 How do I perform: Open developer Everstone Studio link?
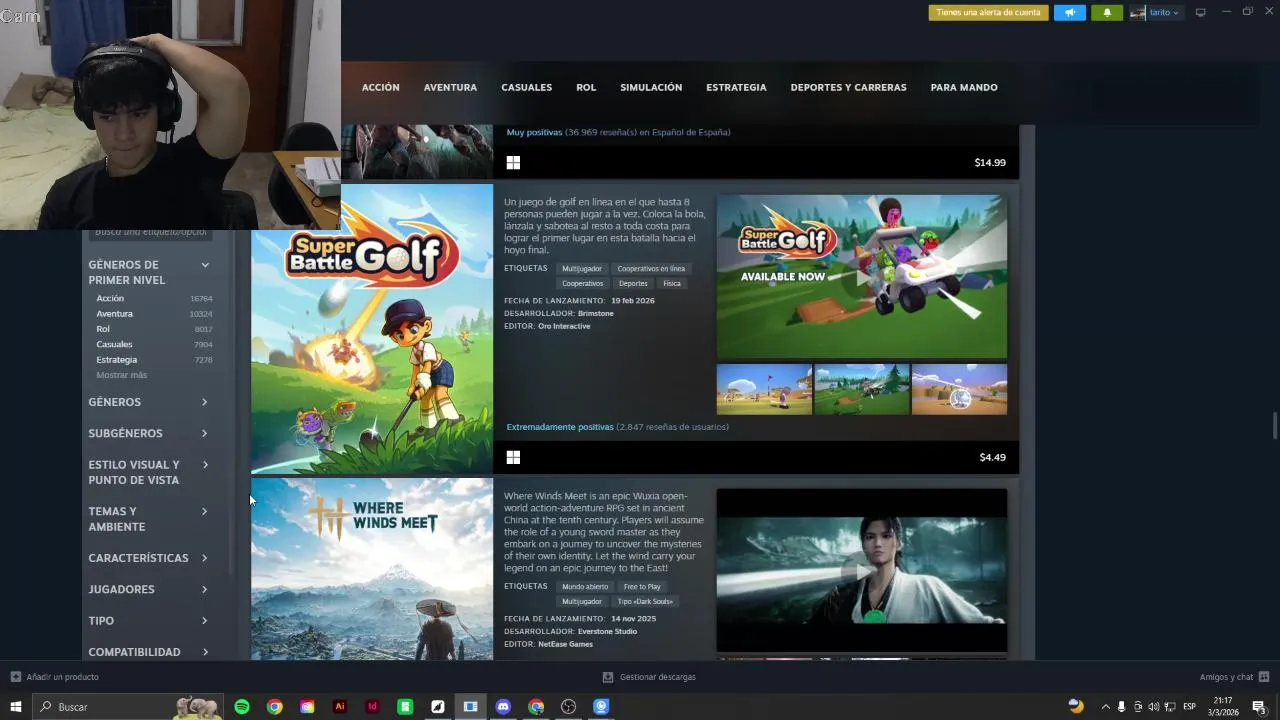(607, 631)
